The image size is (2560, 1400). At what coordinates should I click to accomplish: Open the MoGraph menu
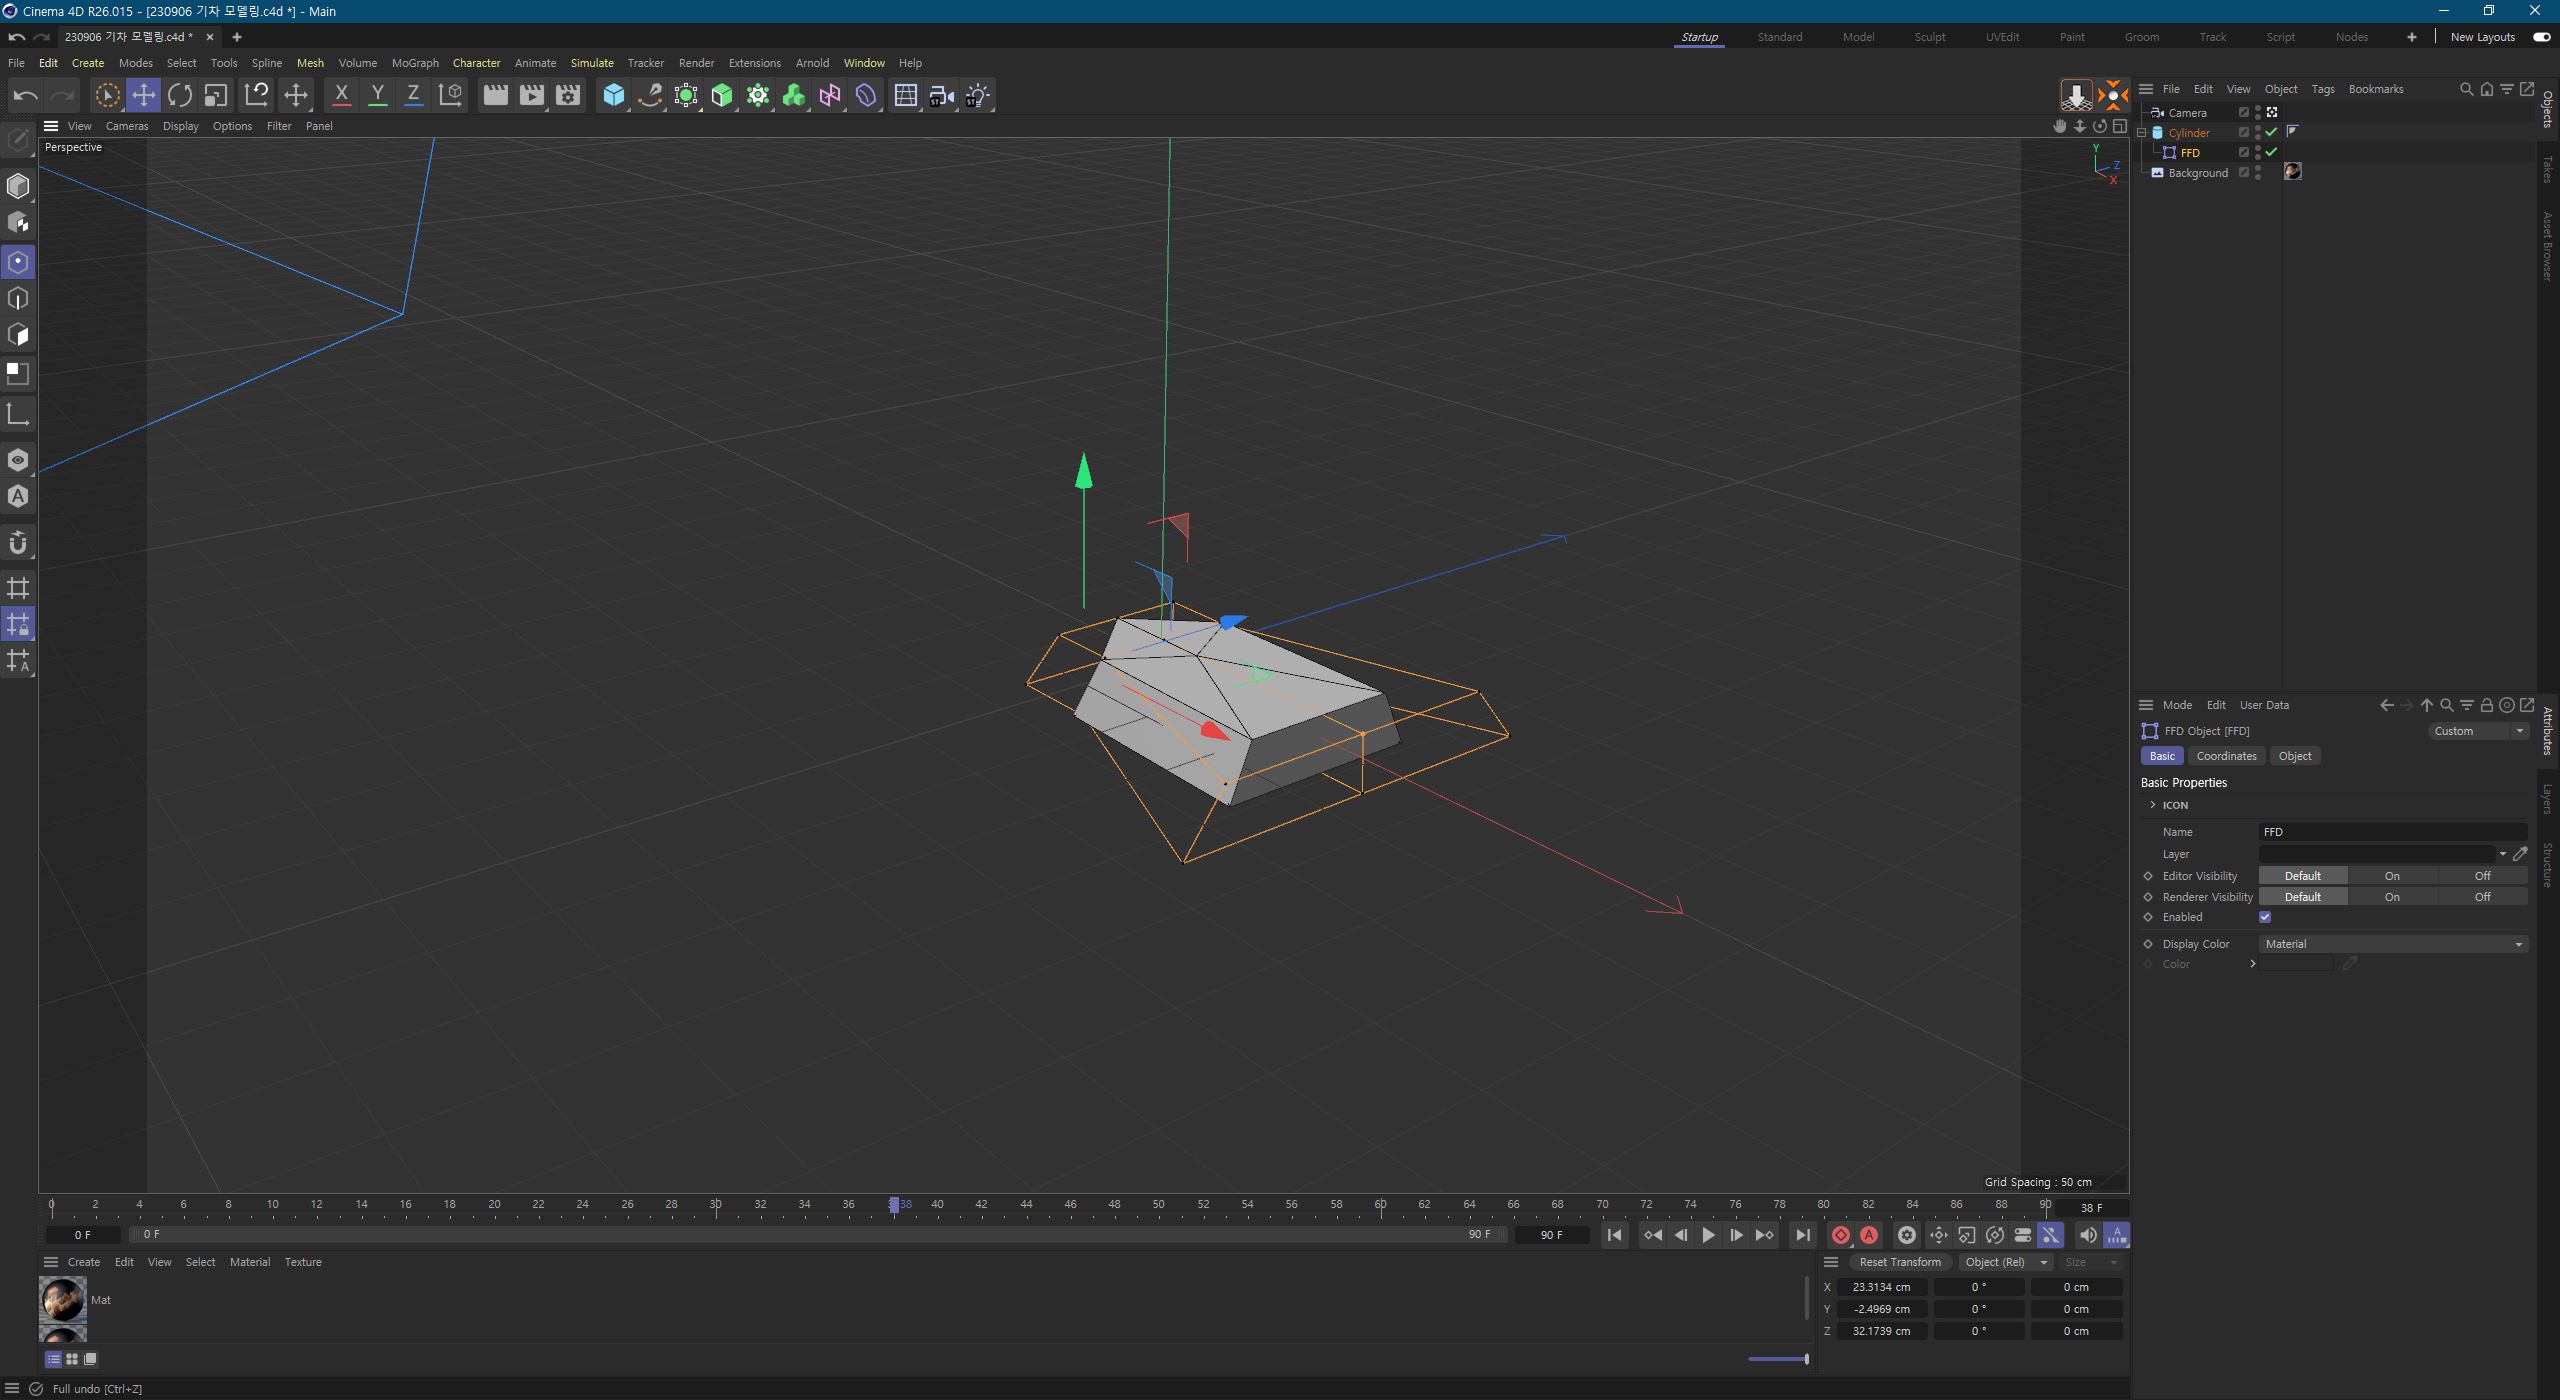point(415,63)
